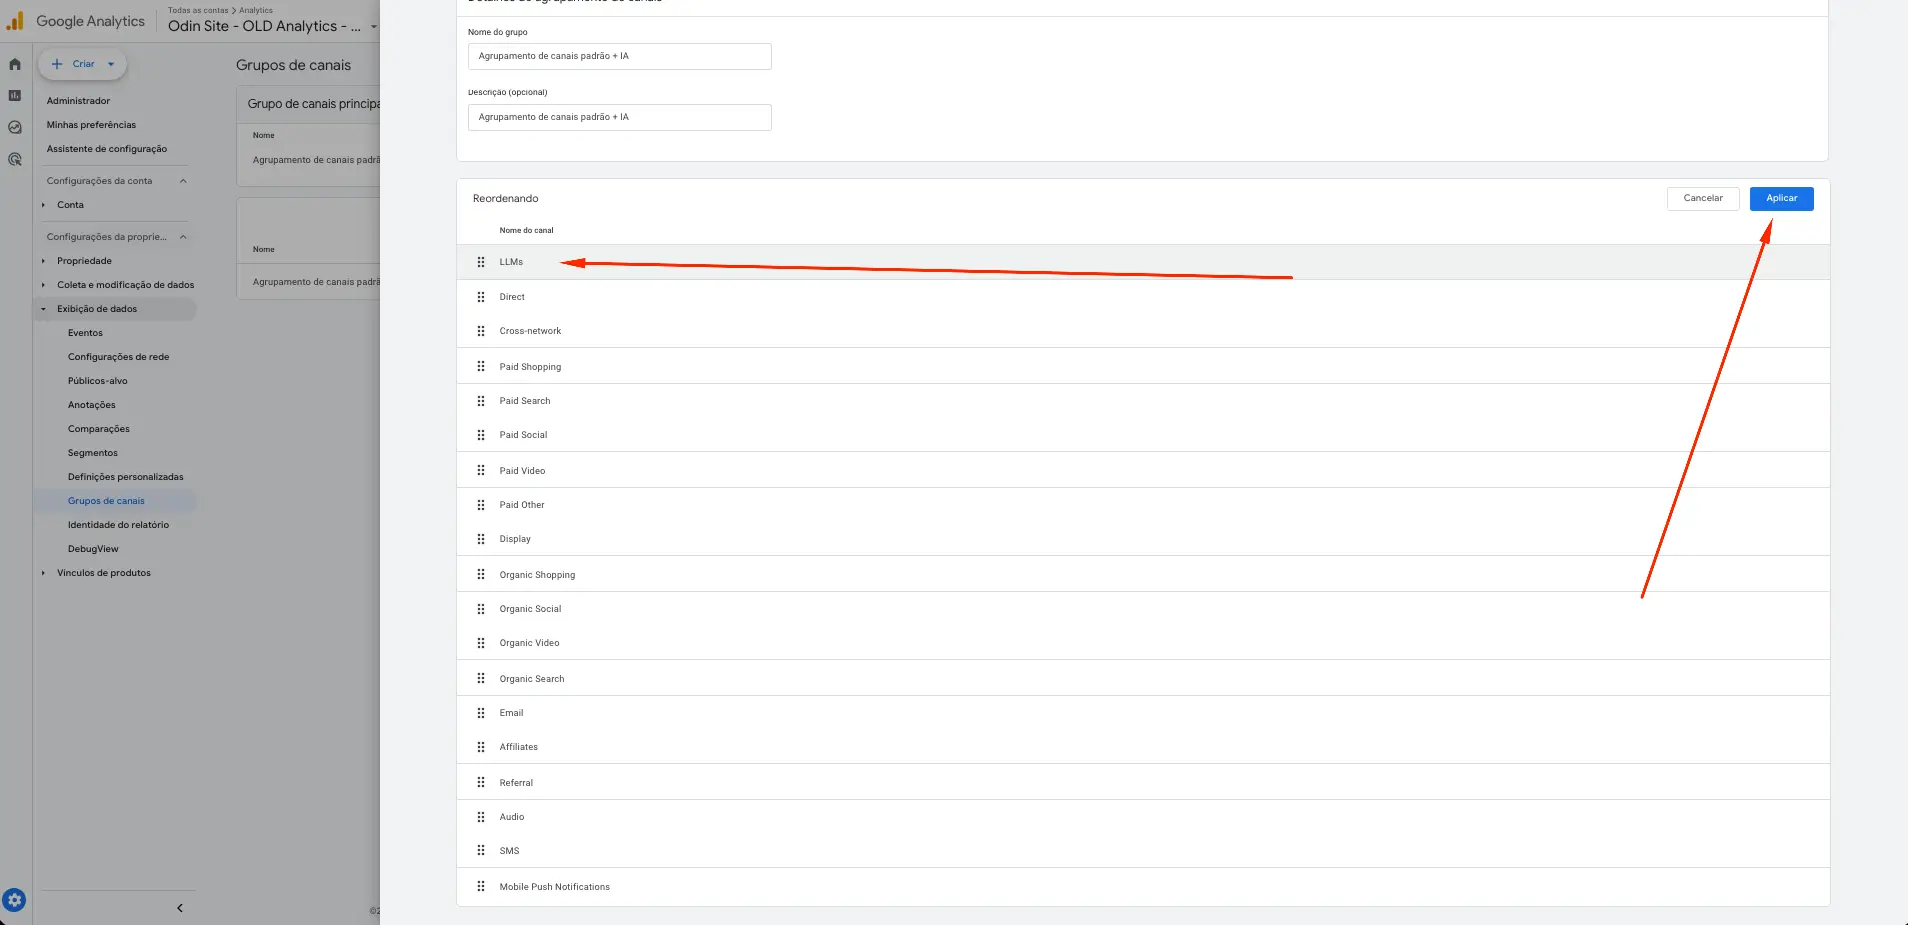The height and width of the screenshot is (925, 1908).
Task: Click drag handle next to Referral
Action: coord(481,783)
